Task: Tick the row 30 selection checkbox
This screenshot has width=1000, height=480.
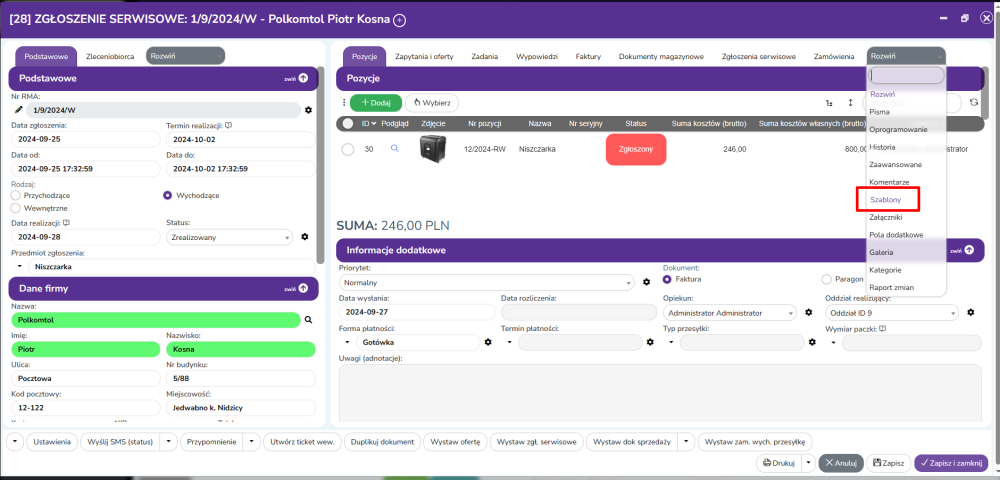Action: [x=348, y=149]
